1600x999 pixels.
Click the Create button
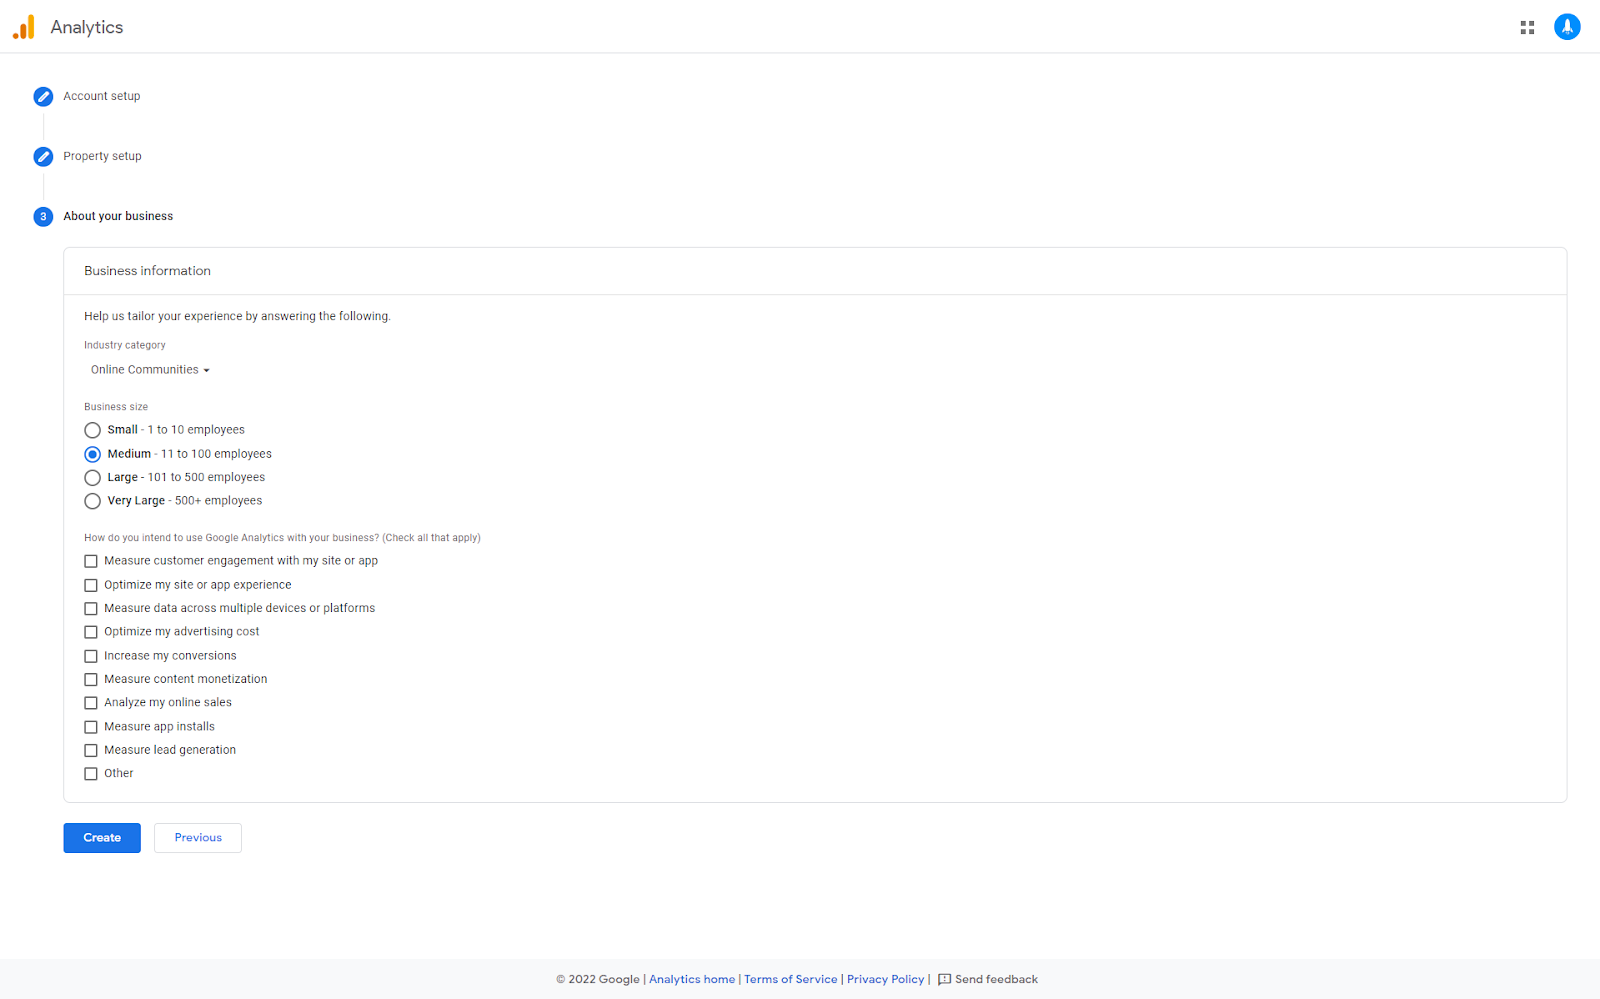(101, 837)
